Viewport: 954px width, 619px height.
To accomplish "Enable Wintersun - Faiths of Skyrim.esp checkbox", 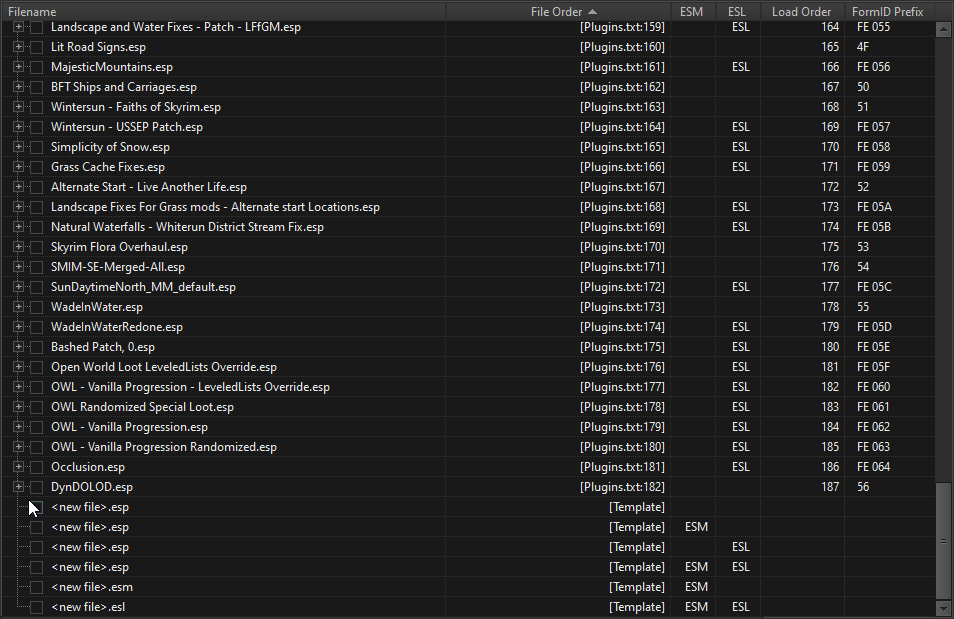I will click(37, 107).
